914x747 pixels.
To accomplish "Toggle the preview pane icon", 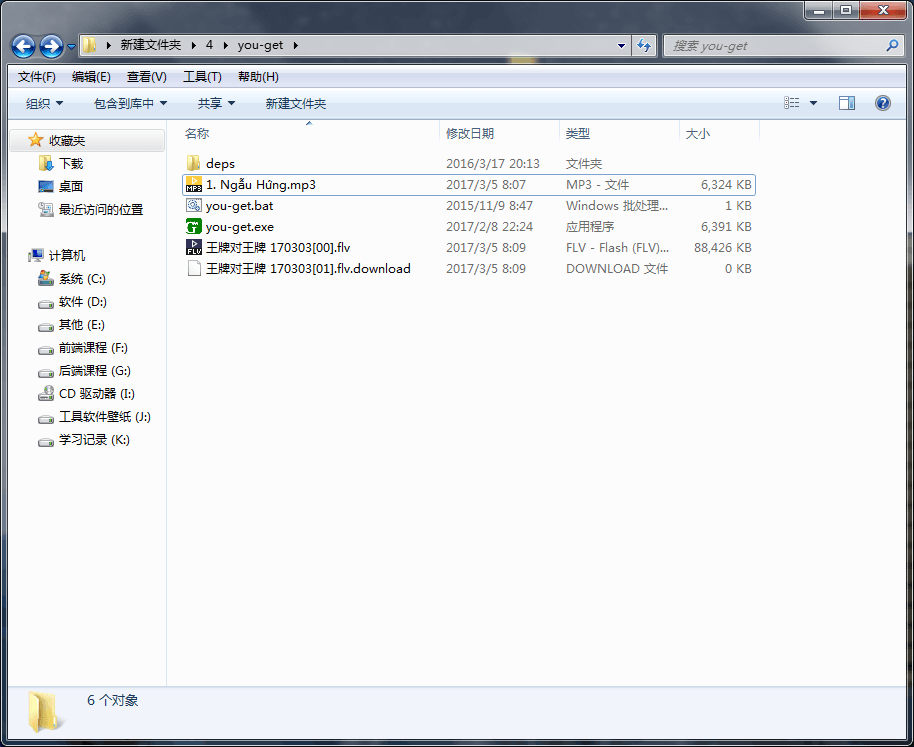I will coord(847,103).
